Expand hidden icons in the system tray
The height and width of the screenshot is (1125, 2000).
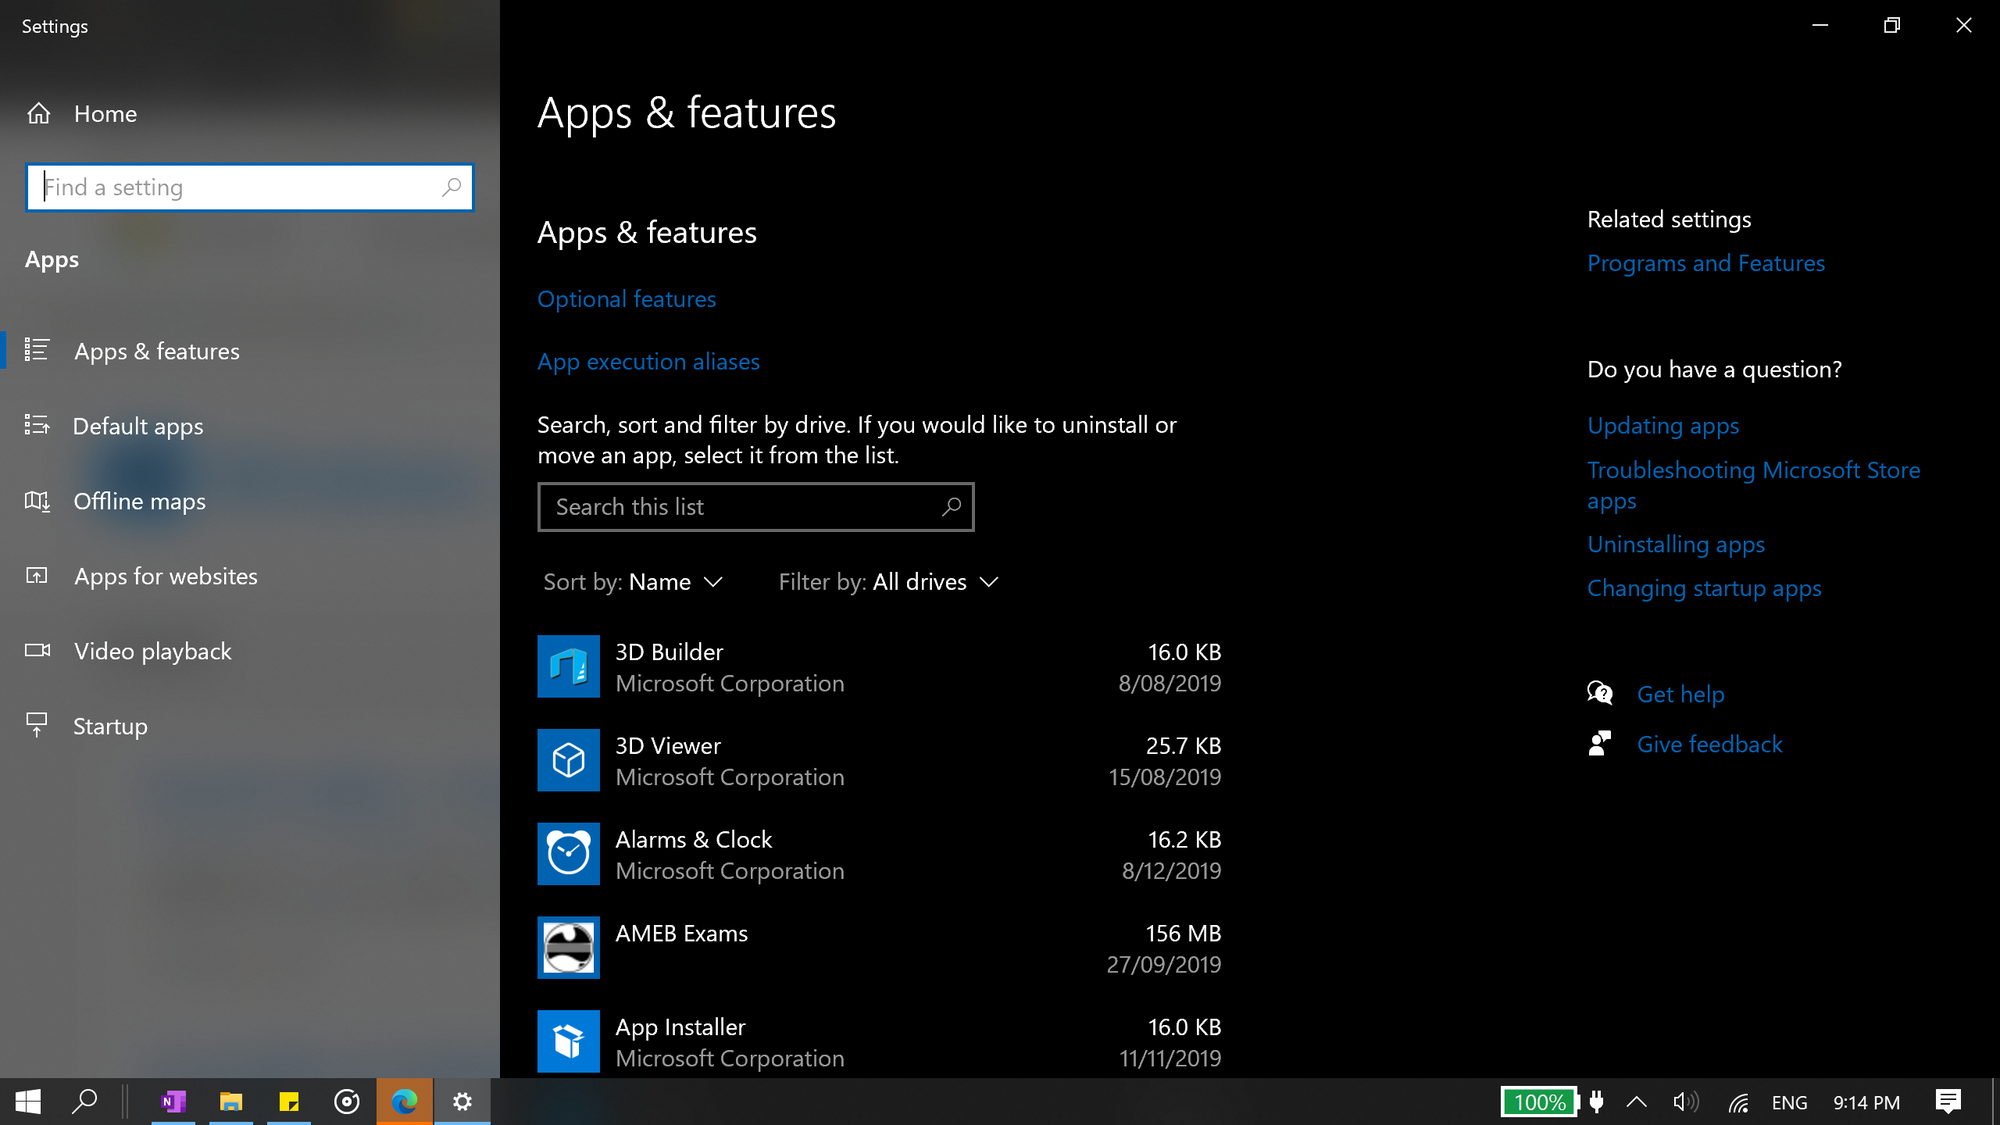[1637, 1101]
